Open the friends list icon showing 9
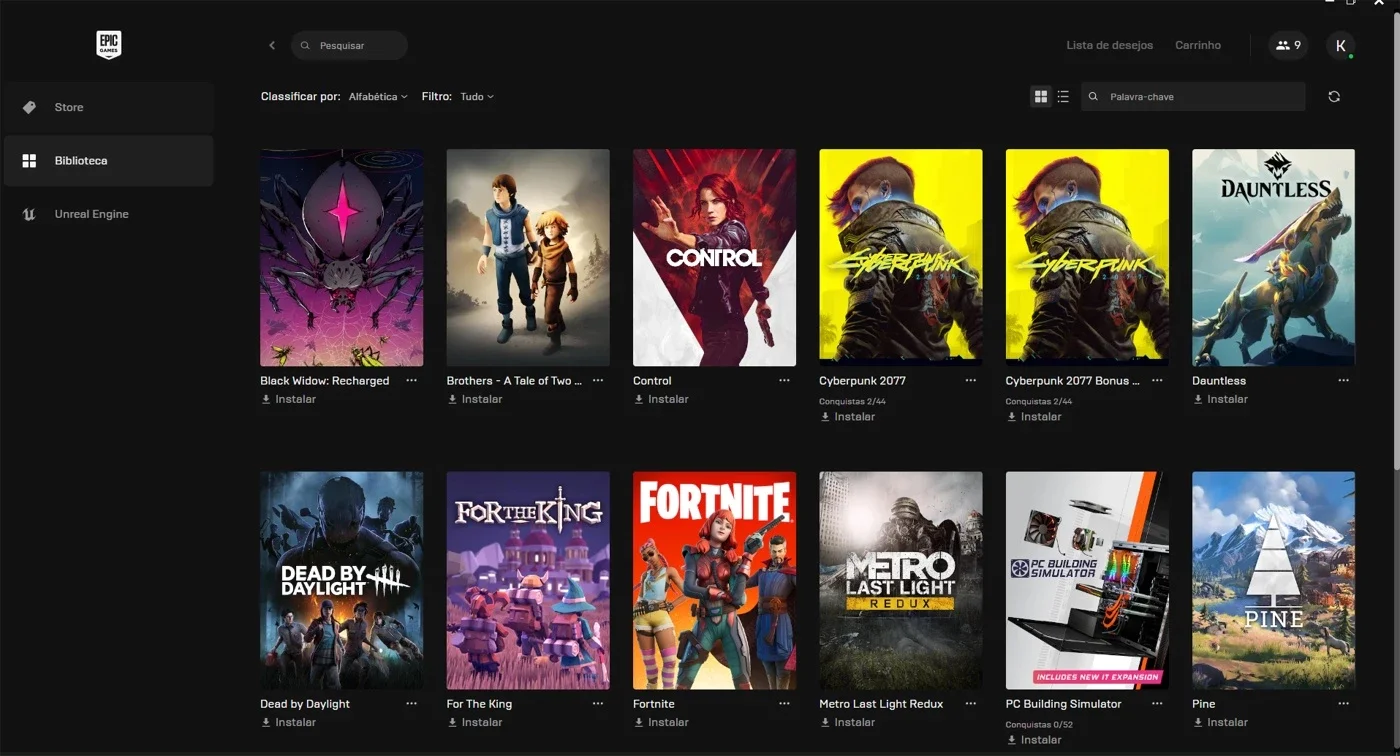 1288,45
